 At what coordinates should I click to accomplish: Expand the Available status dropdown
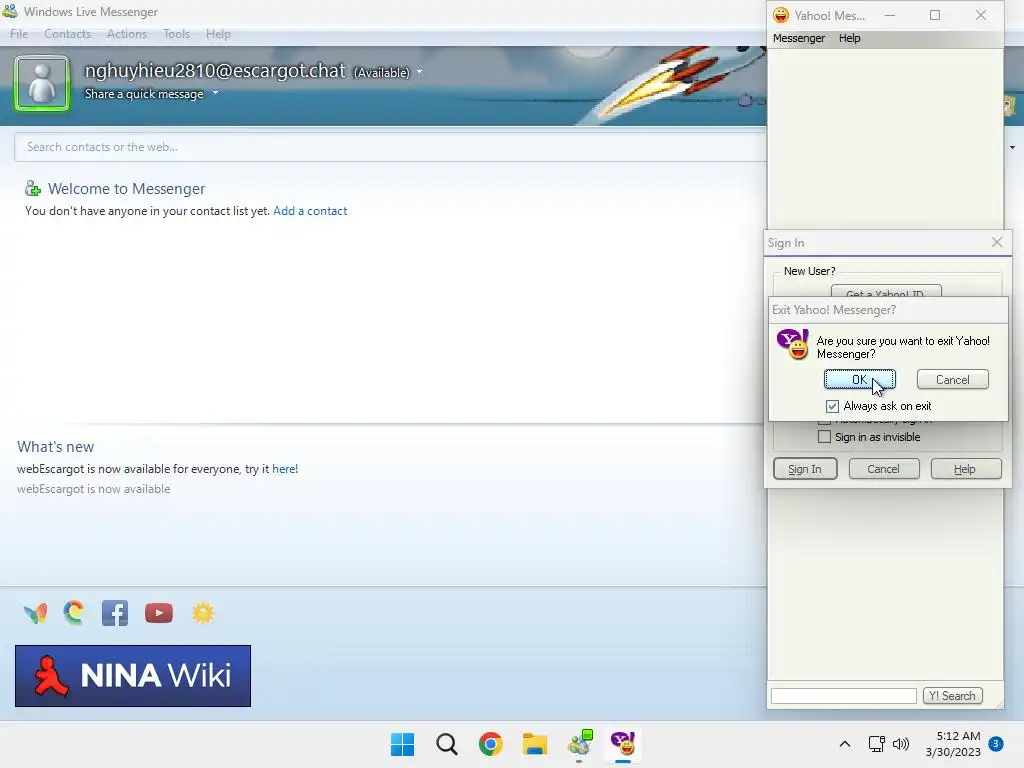419,72
